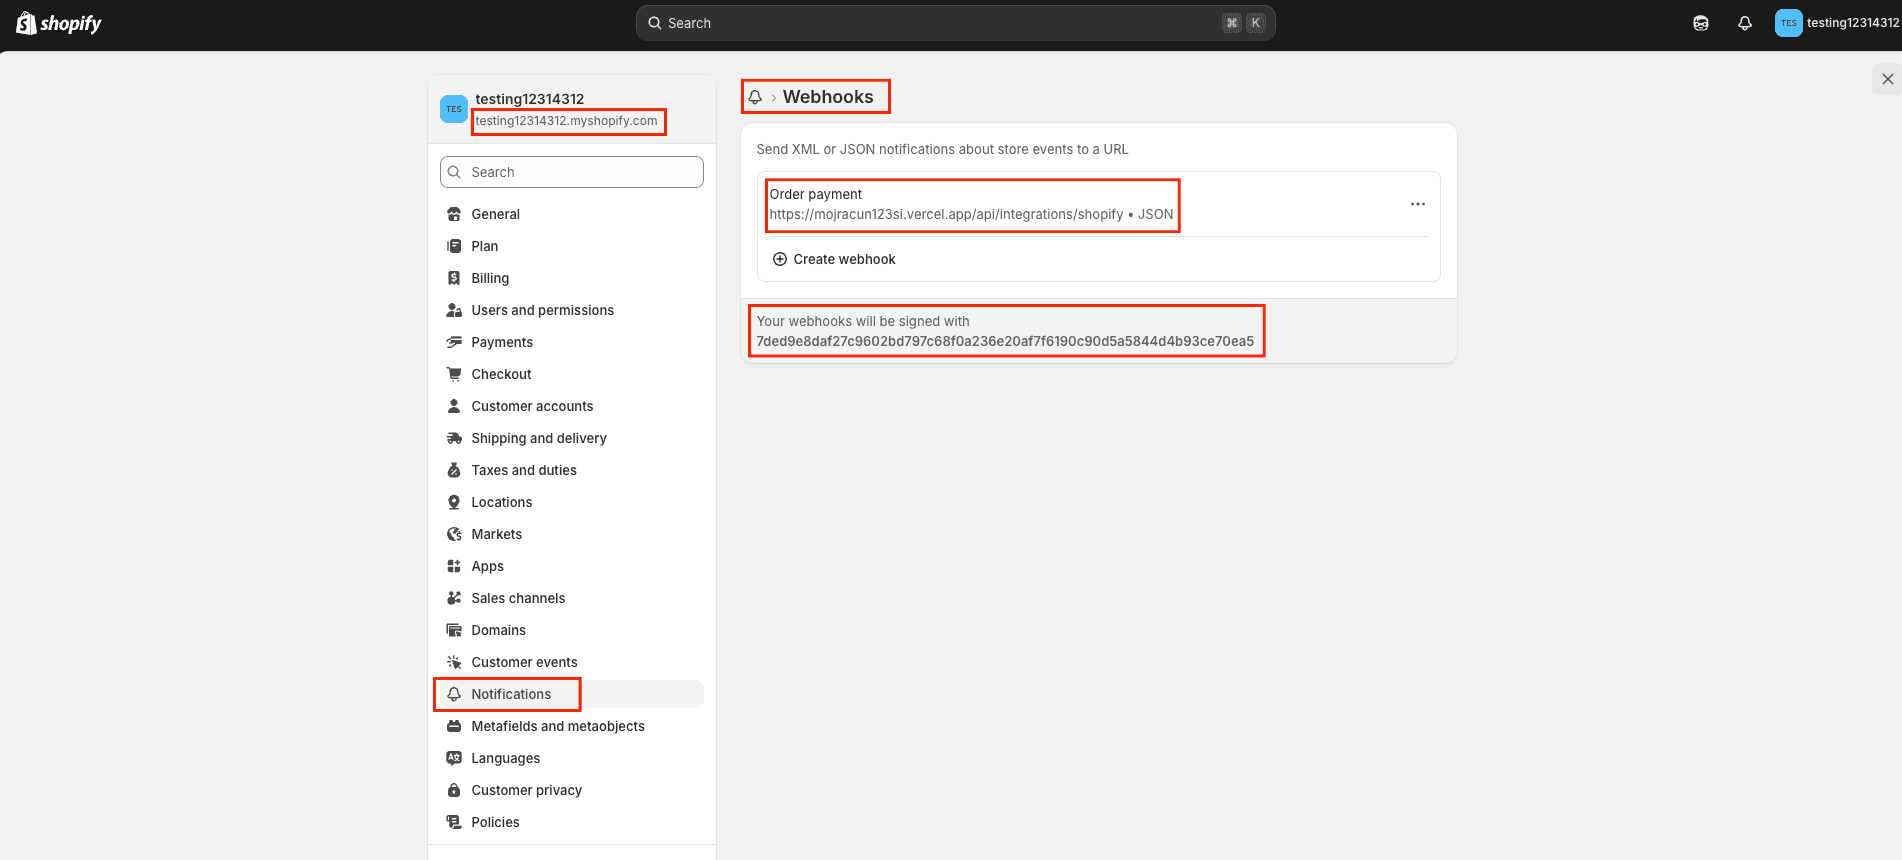This screenshot has width=1902, height=860.
Task: Open Users and permissions settings
Action: click(542, 310)
